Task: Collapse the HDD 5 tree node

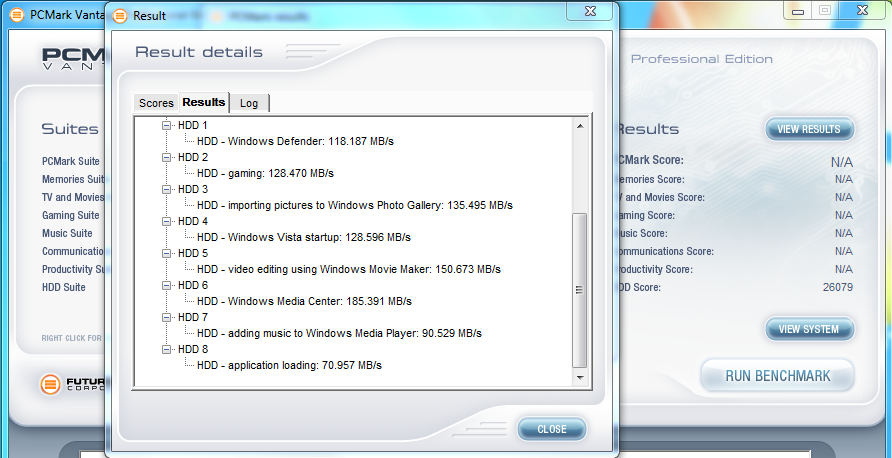Action: [167, 253]
